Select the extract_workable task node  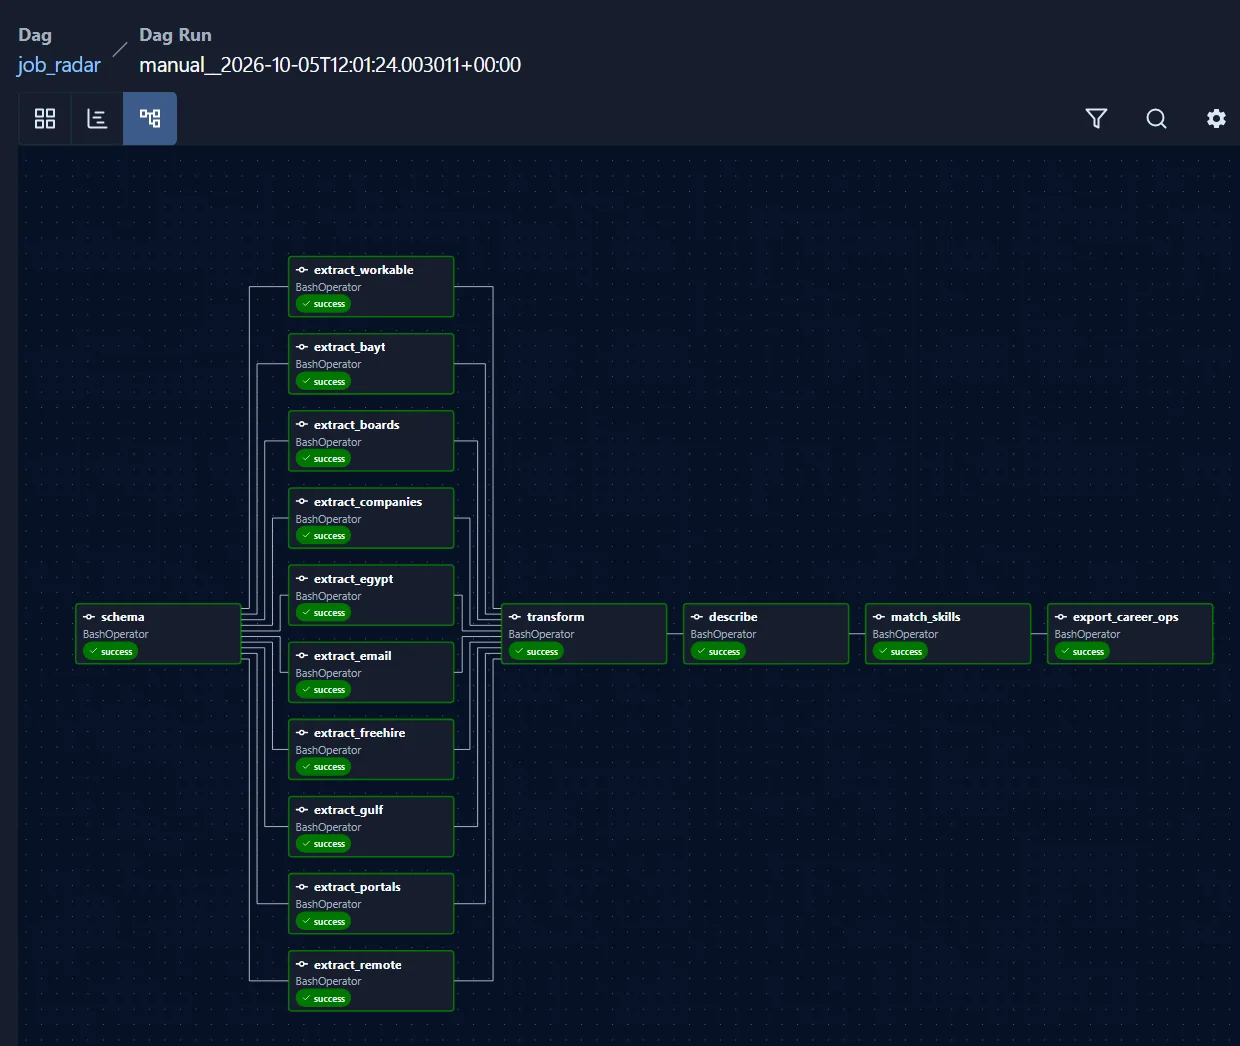pos(371,287)
